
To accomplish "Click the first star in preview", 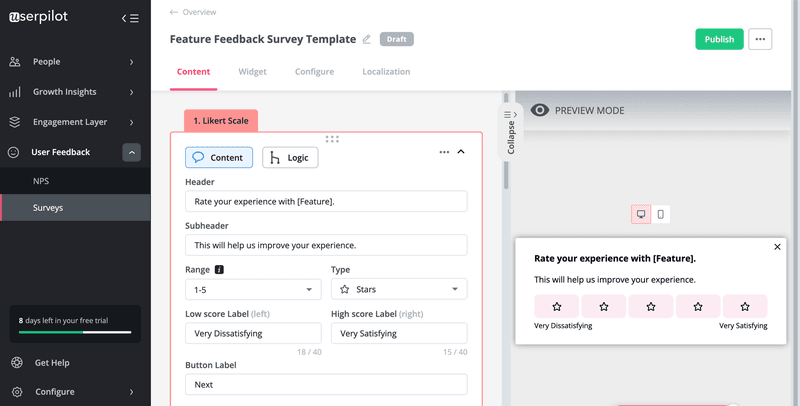I will click(x=557, y=307).
